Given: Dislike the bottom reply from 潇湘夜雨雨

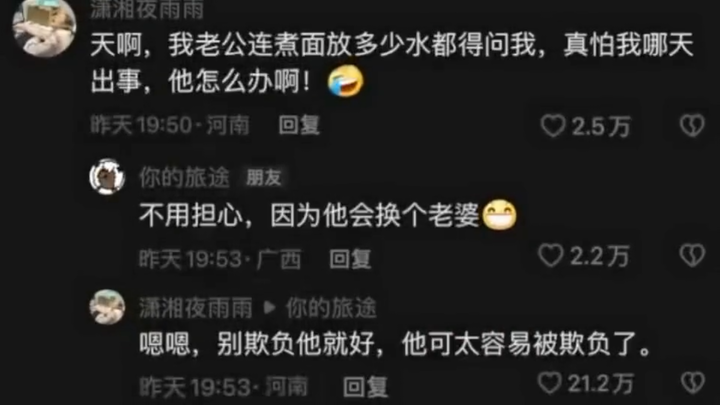Looking at the screenshot, I should click(692, 382).
